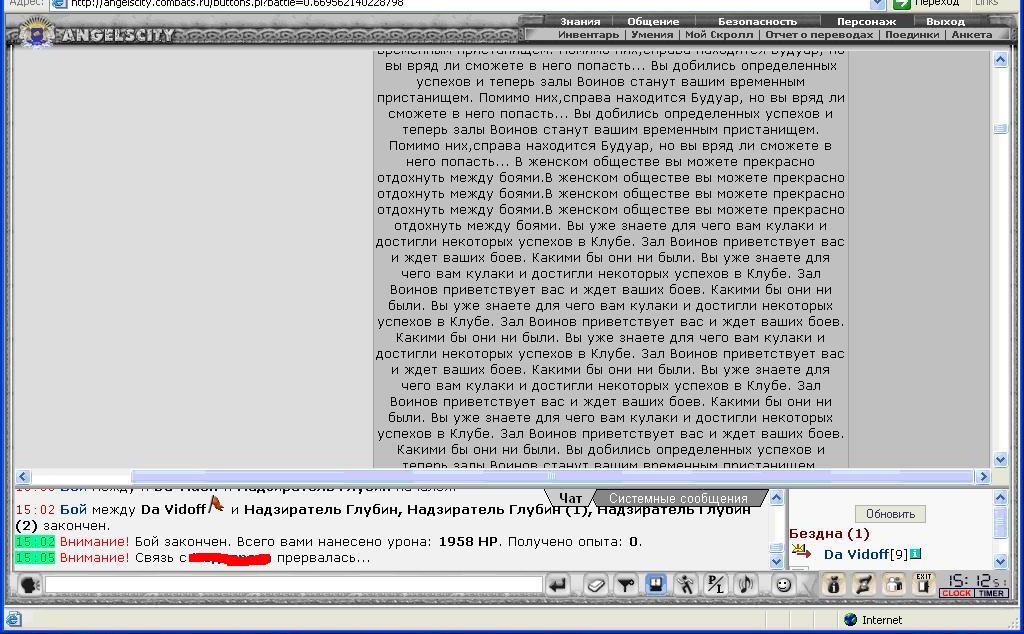Viewport: 1024px width, 634px height.
Task: Send the chat message with the return-arrow icon
Action: tap(558, 585)
